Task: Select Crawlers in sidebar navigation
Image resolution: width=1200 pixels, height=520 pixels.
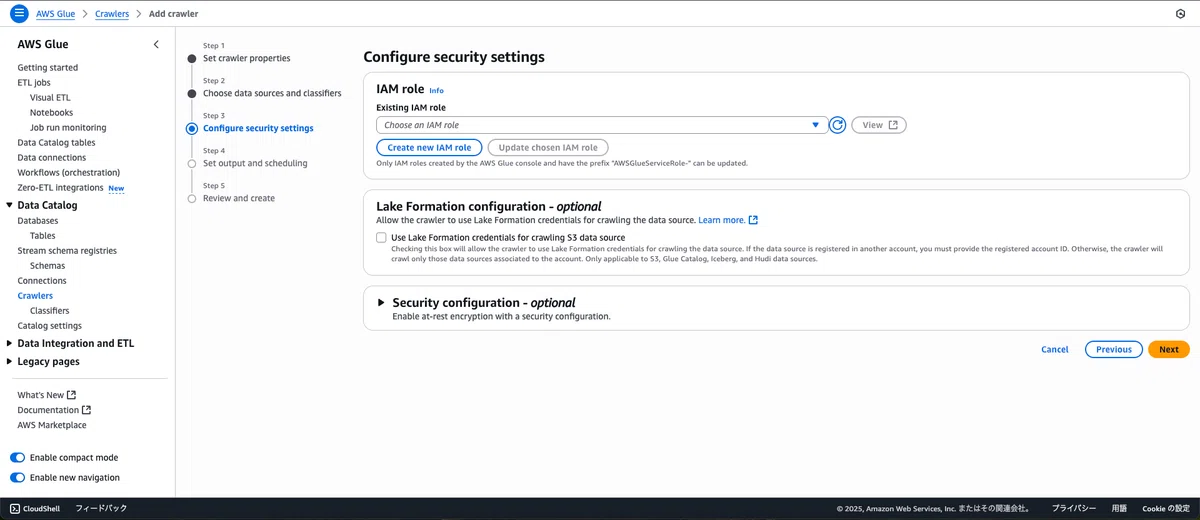Action: (x=35, y=296)
